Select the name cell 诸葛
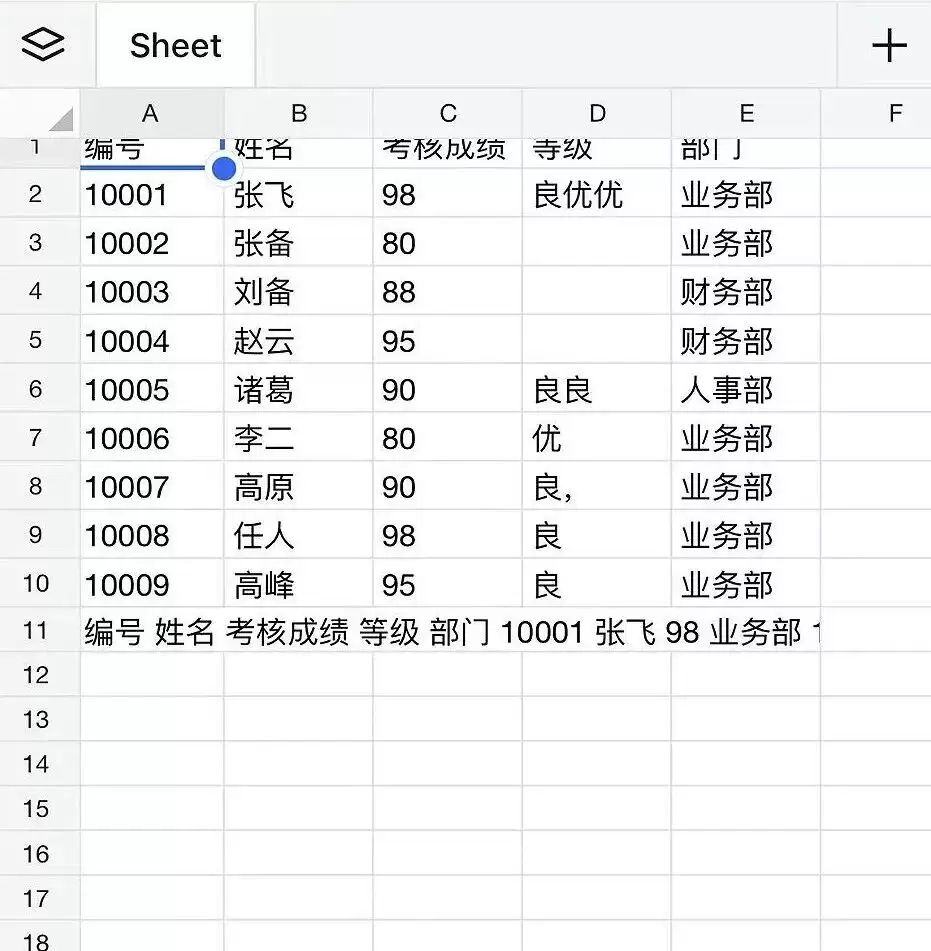Image resolution: width=931 pixels, height=951 pixels. 298,389
